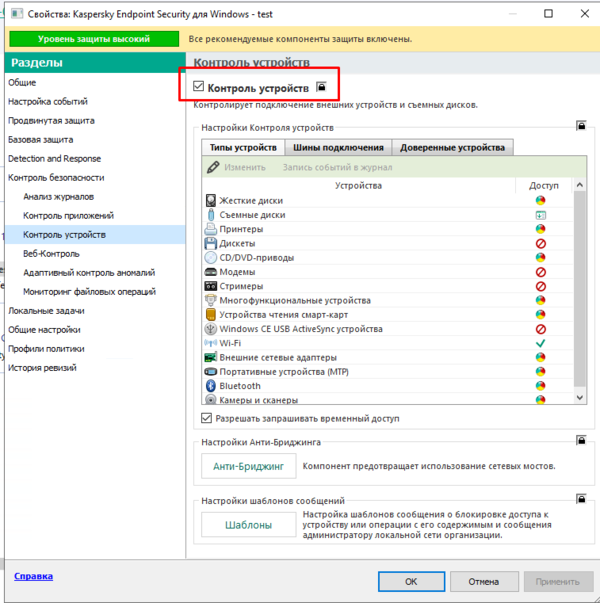Open the Справка help link
This screenshot has width=600, height=603.
click(33, 576)
